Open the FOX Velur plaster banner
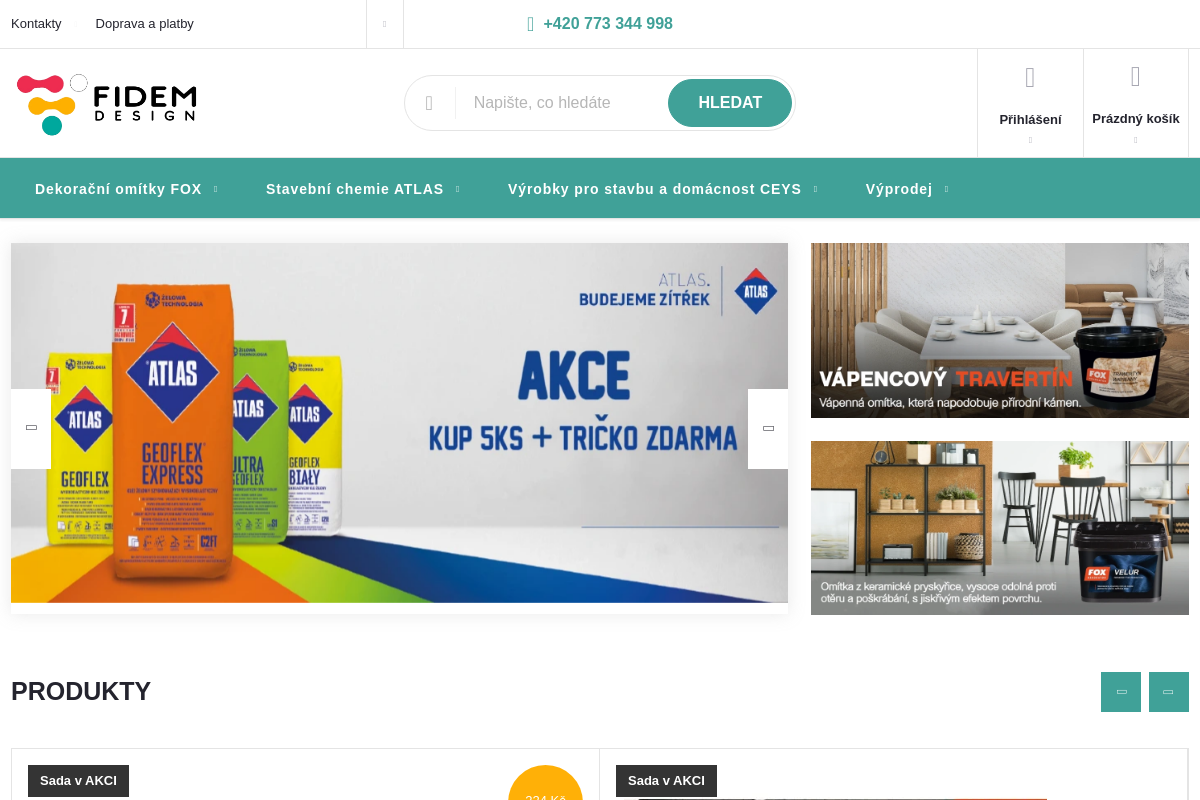The width and height of the screenshot is (1200, 800). [1000, 528]
